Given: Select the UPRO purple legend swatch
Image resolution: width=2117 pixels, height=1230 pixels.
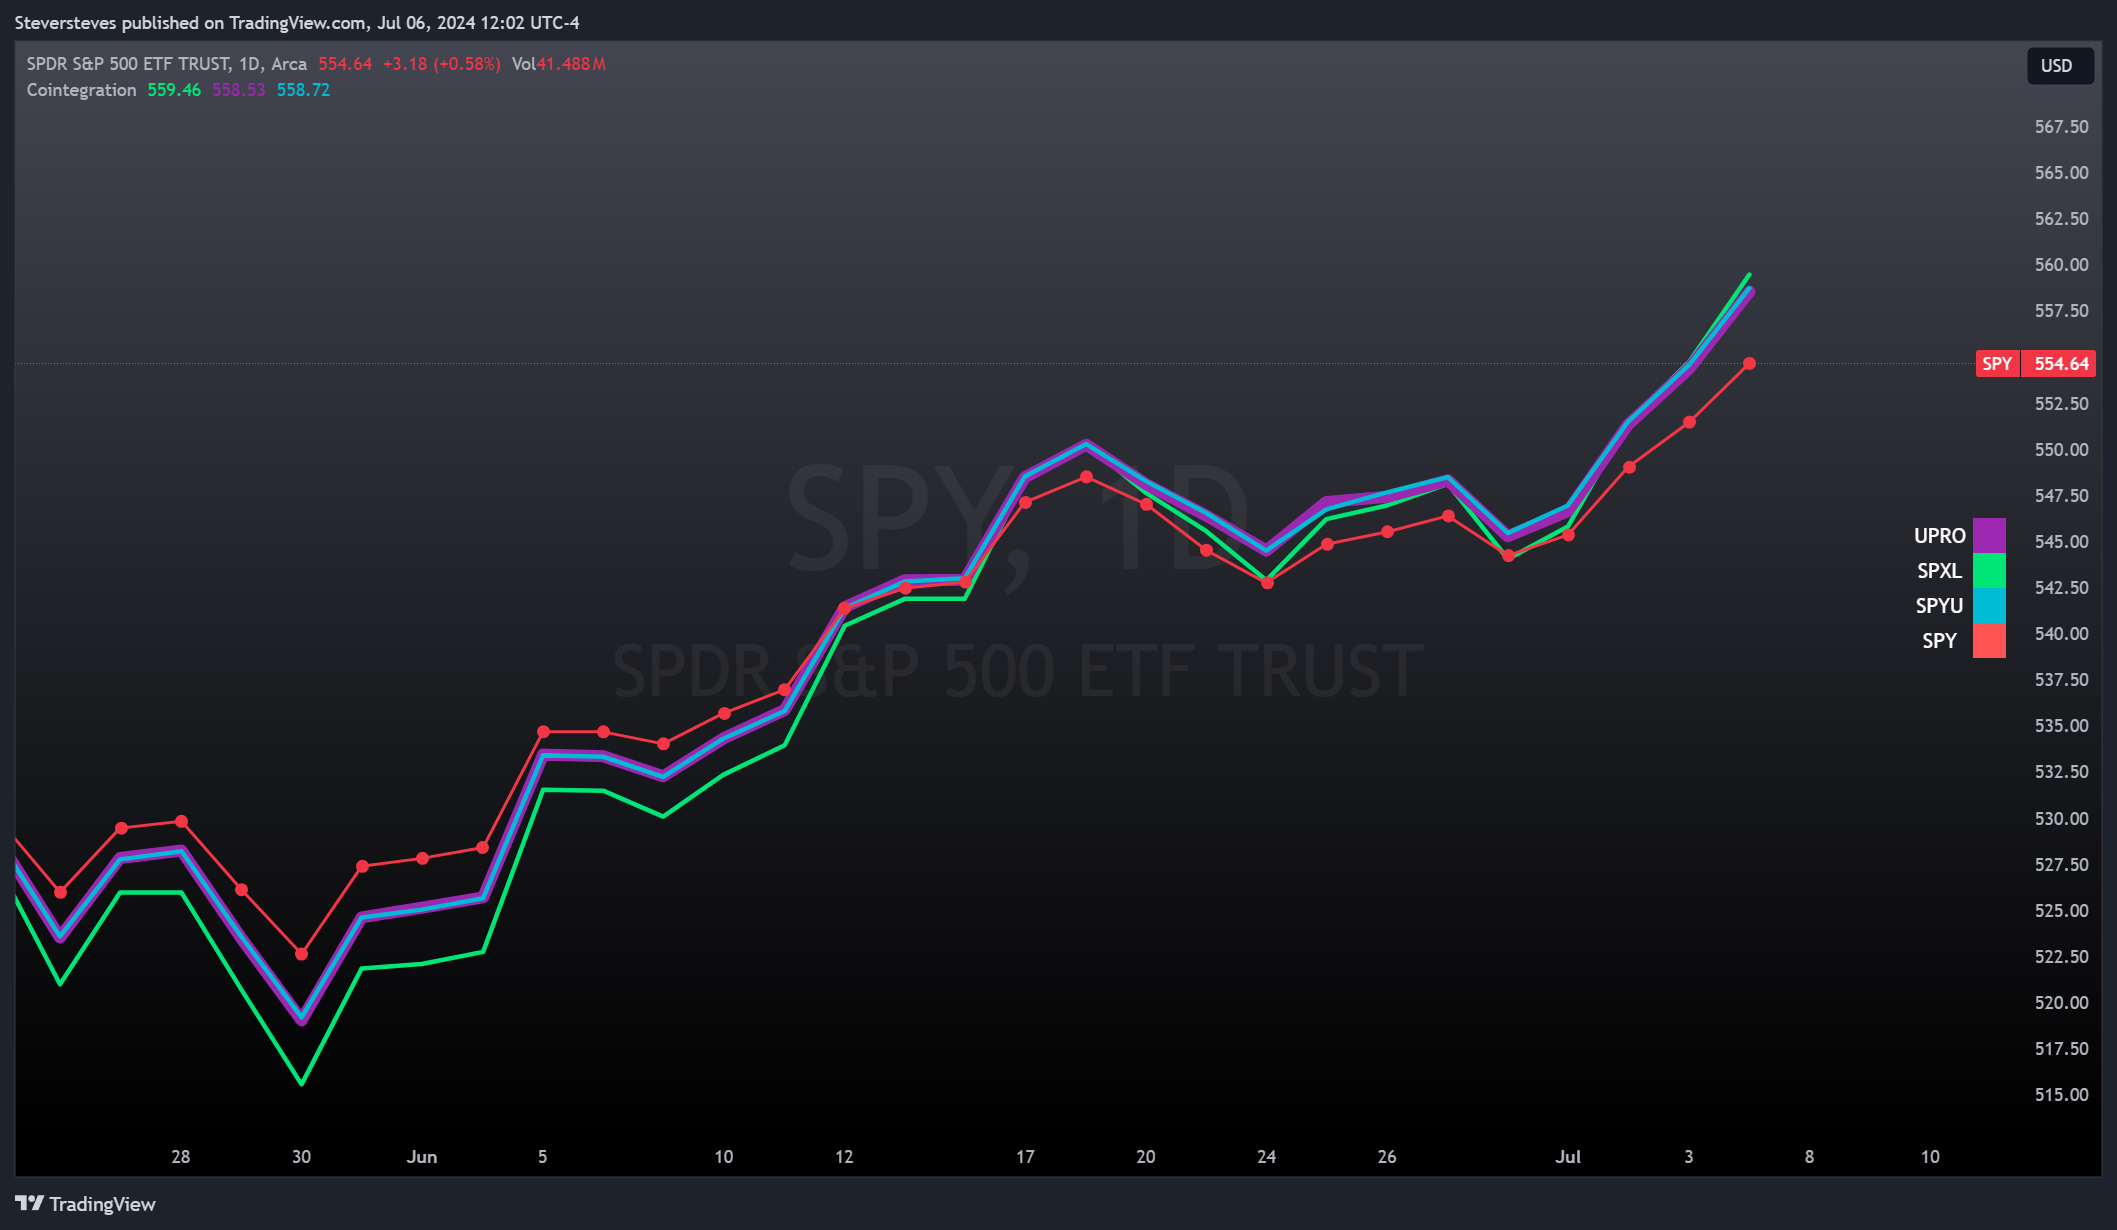Looking at the screenshot, I should pyautogui.click(x=1989, y=535).
